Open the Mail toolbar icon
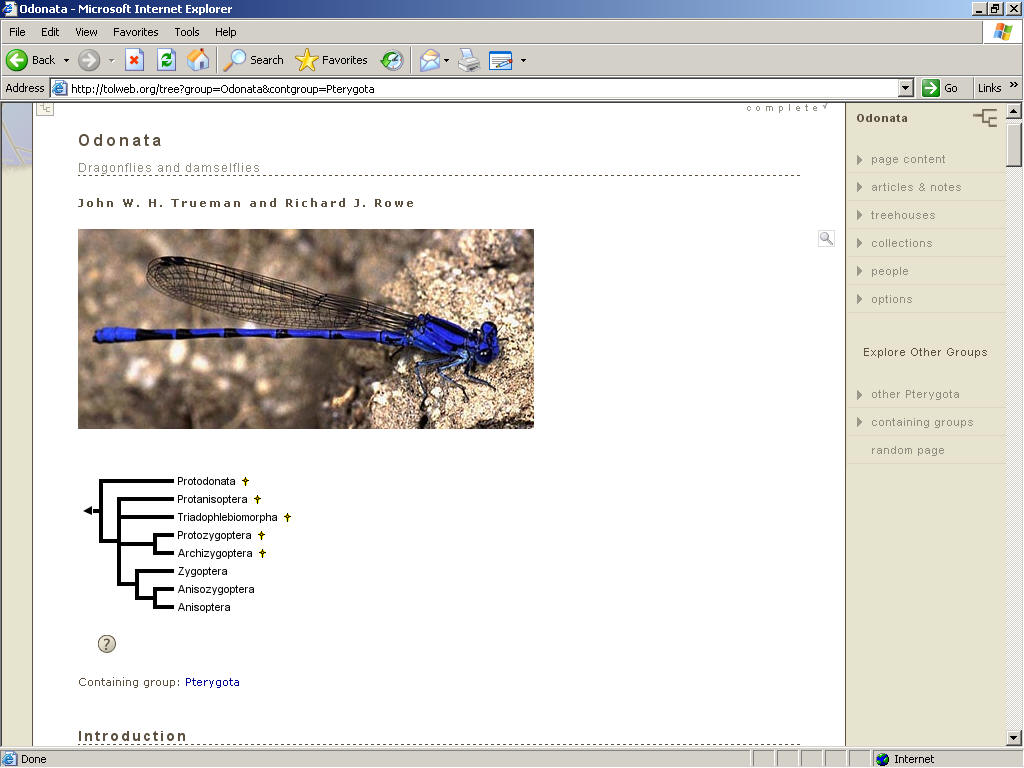This screenshot has width=1024, height=768. (429, 60)
